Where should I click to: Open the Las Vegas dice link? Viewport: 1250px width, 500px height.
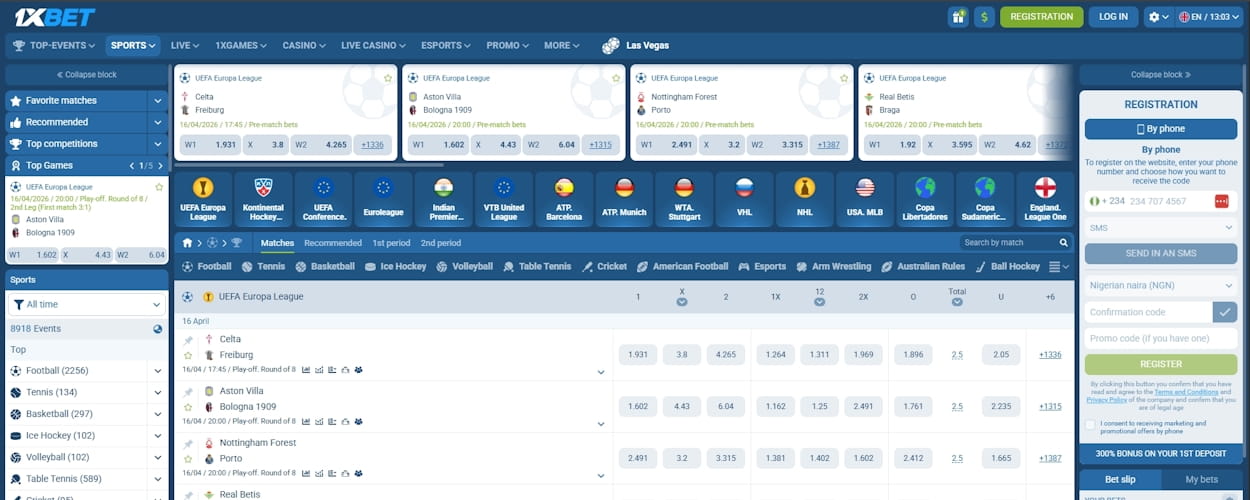(x=636, y=45)
